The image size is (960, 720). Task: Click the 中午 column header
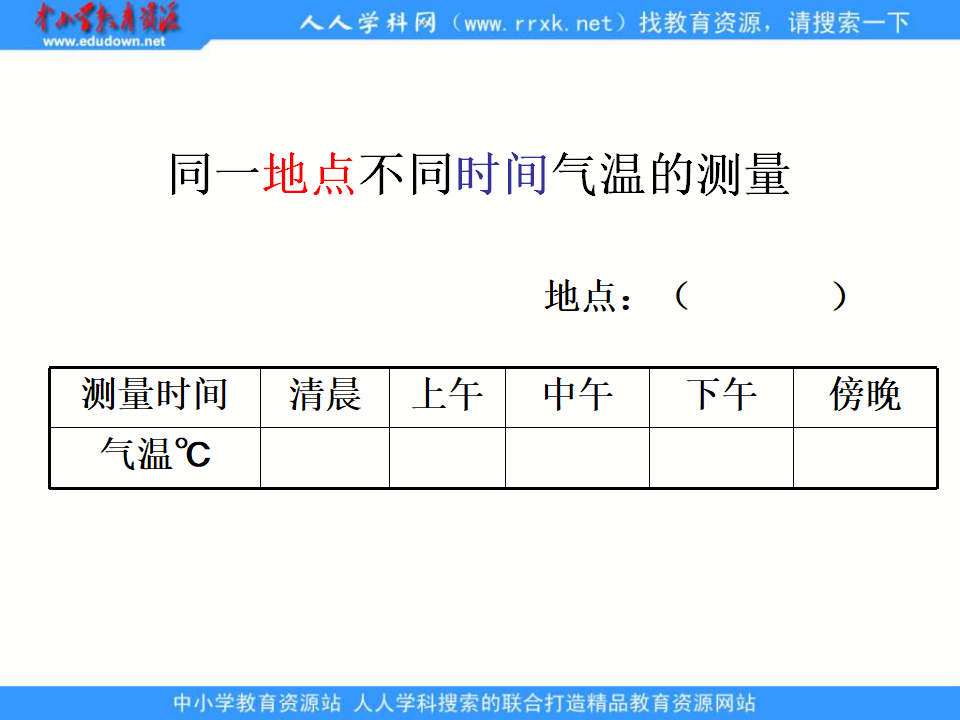click(577, 397)
